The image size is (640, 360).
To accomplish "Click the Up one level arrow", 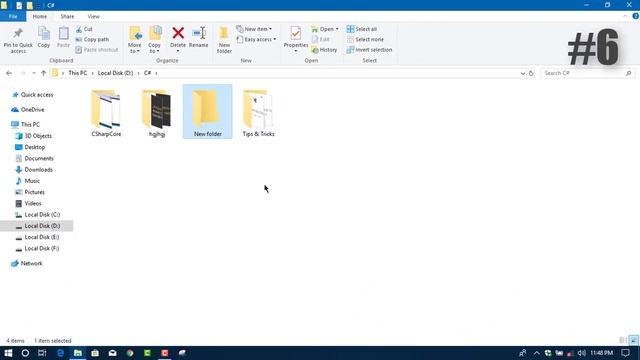I will pyautogui.click(x=43, y=73).
